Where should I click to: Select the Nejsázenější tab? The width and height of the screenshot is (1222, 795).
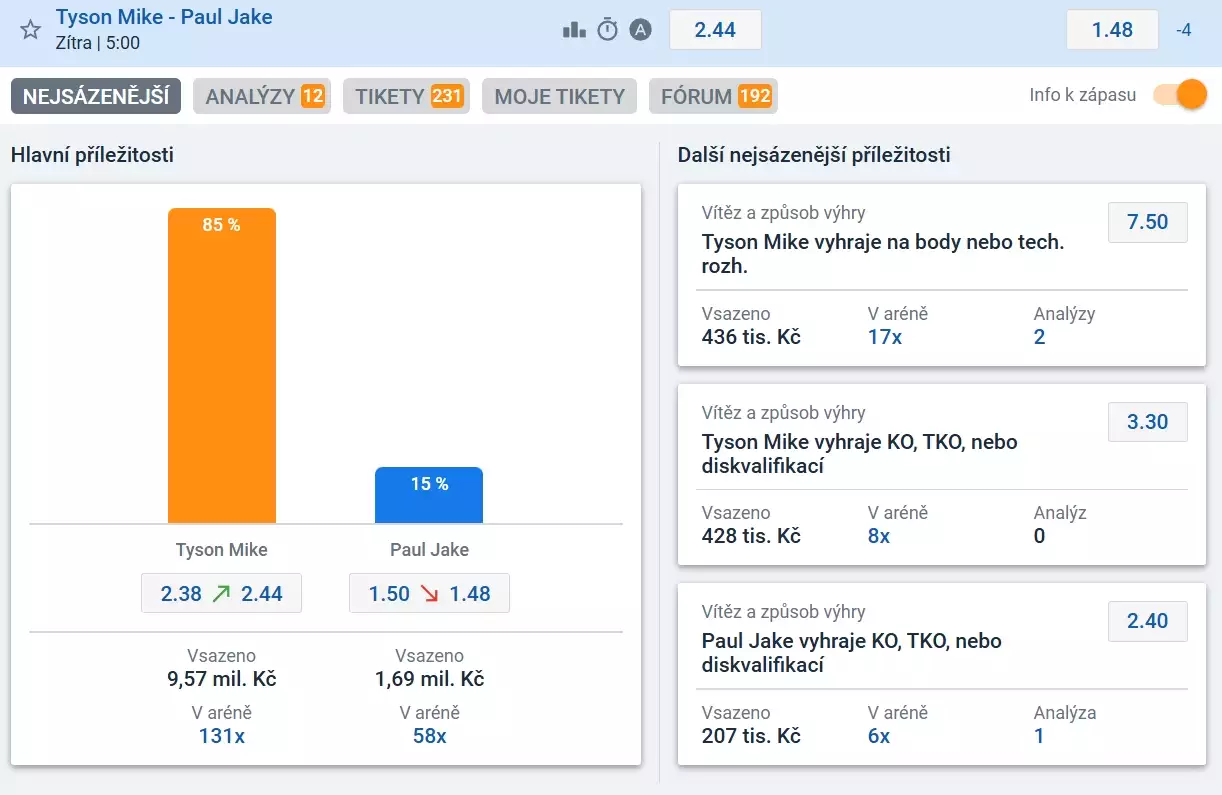96,96
